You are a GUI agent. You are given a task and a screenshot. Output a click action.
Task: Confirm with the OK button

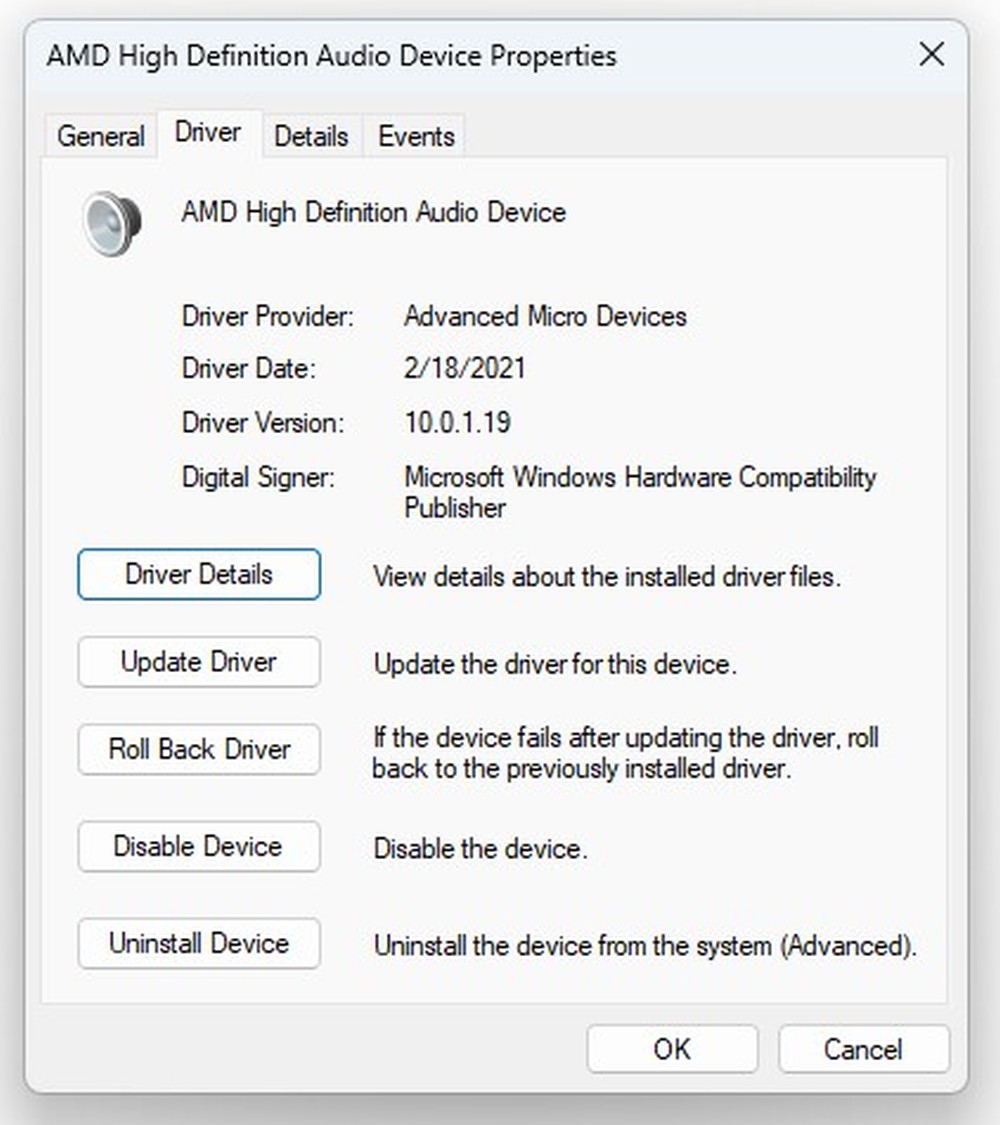[x=672, y=1049]
